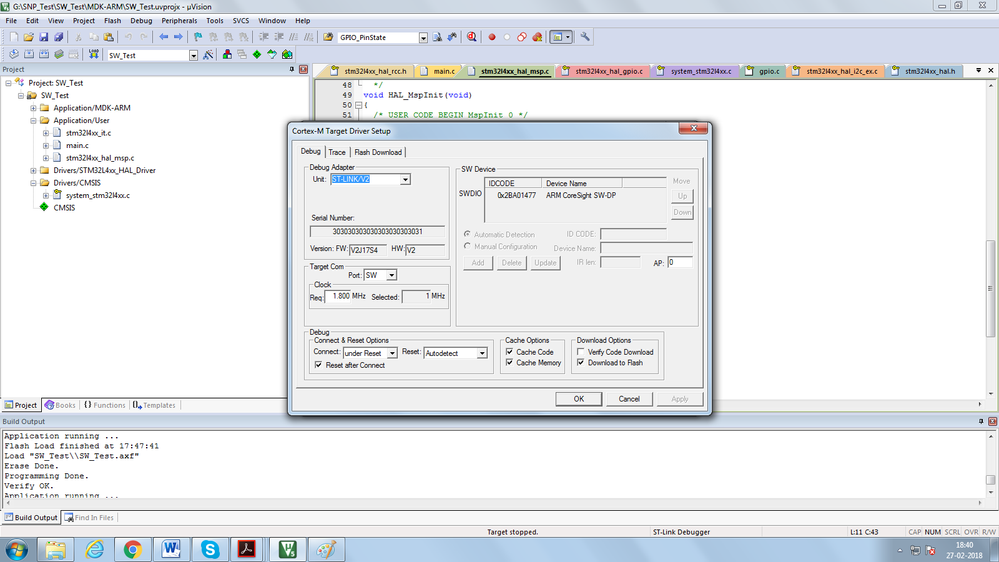Screen dimensions: 999x562
Task: Open the Peripherals menu
Action: coord(179,20)
